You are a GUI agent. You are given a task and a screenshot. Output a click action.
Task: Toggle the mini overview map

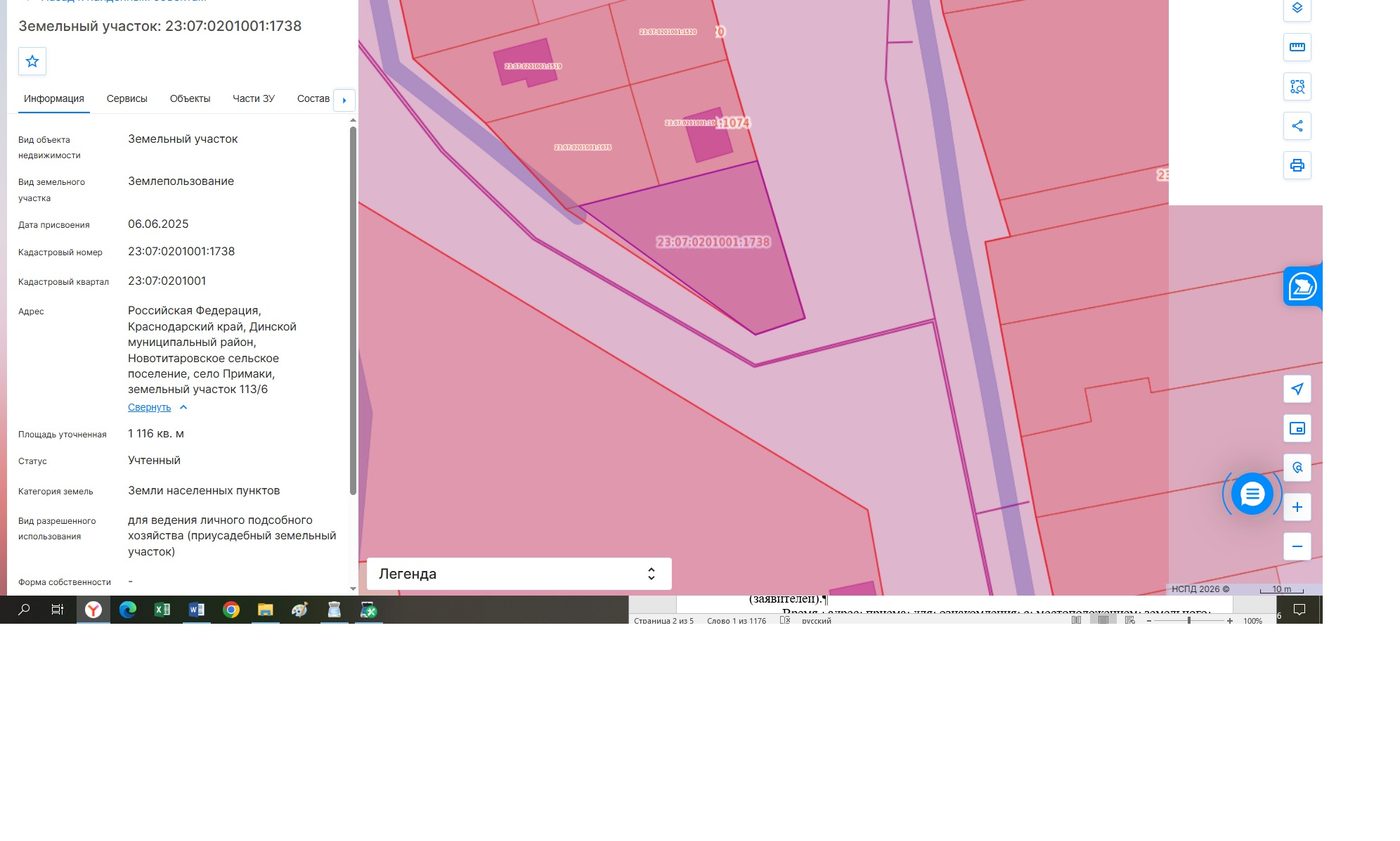coord(1297,428)
